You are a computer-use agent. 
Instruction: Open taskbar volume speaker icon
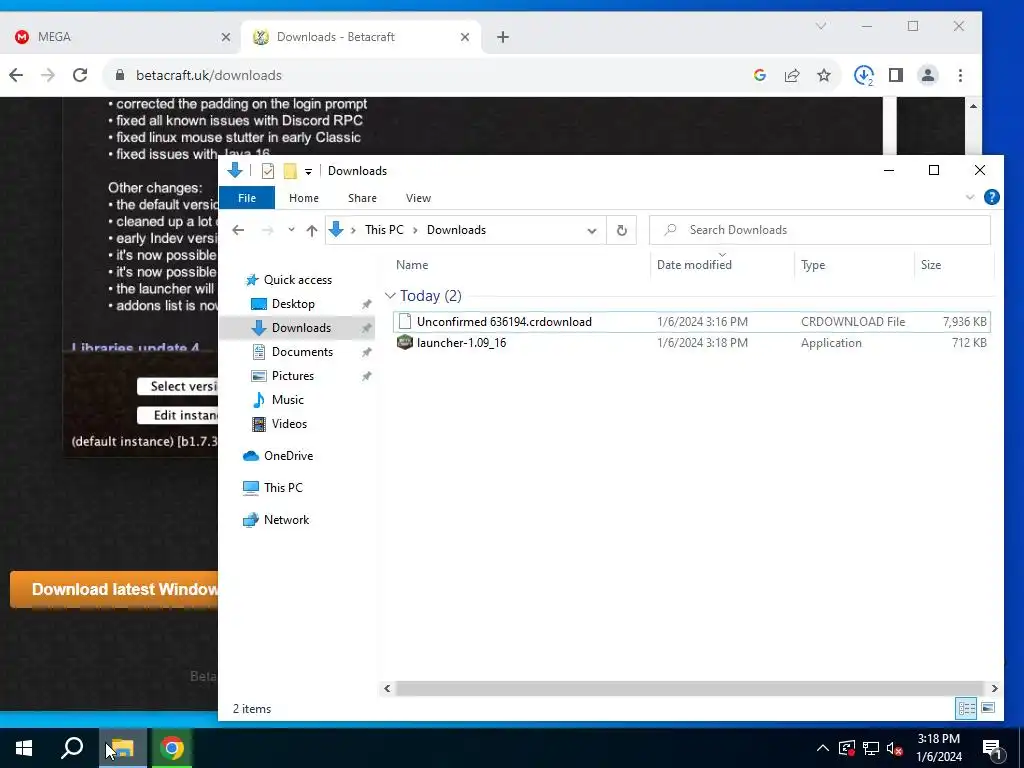coord(895,748)
